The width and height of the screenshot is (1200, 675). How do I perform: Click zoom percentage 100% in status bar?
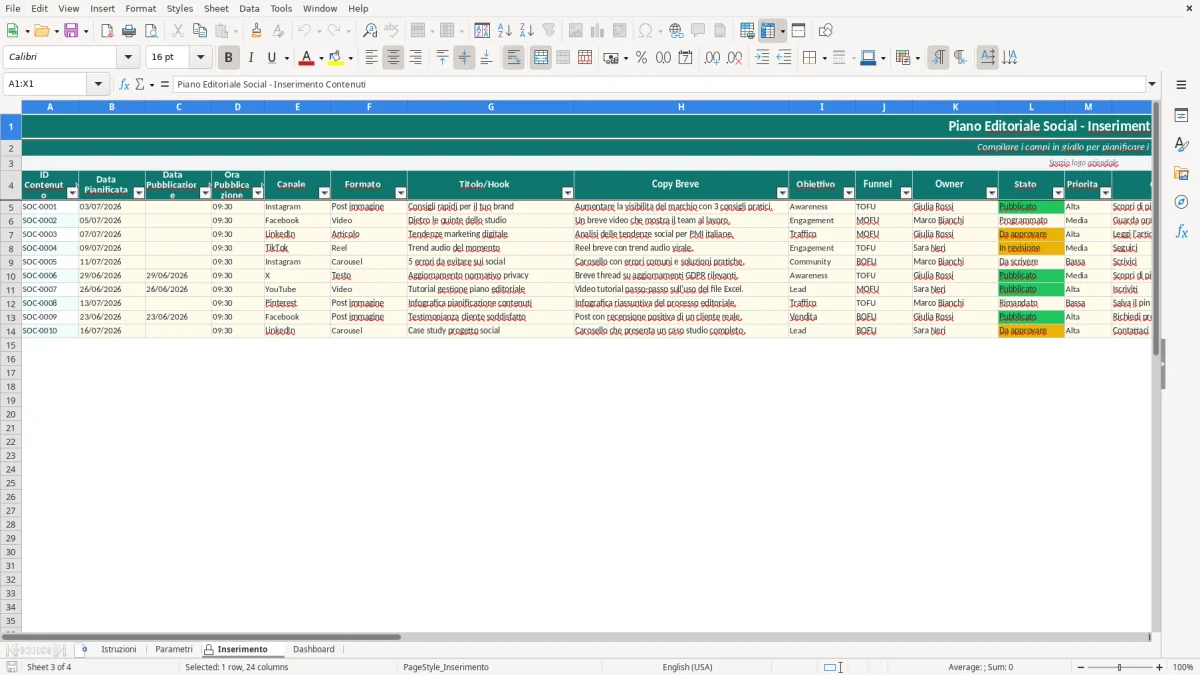(1183, 667)
